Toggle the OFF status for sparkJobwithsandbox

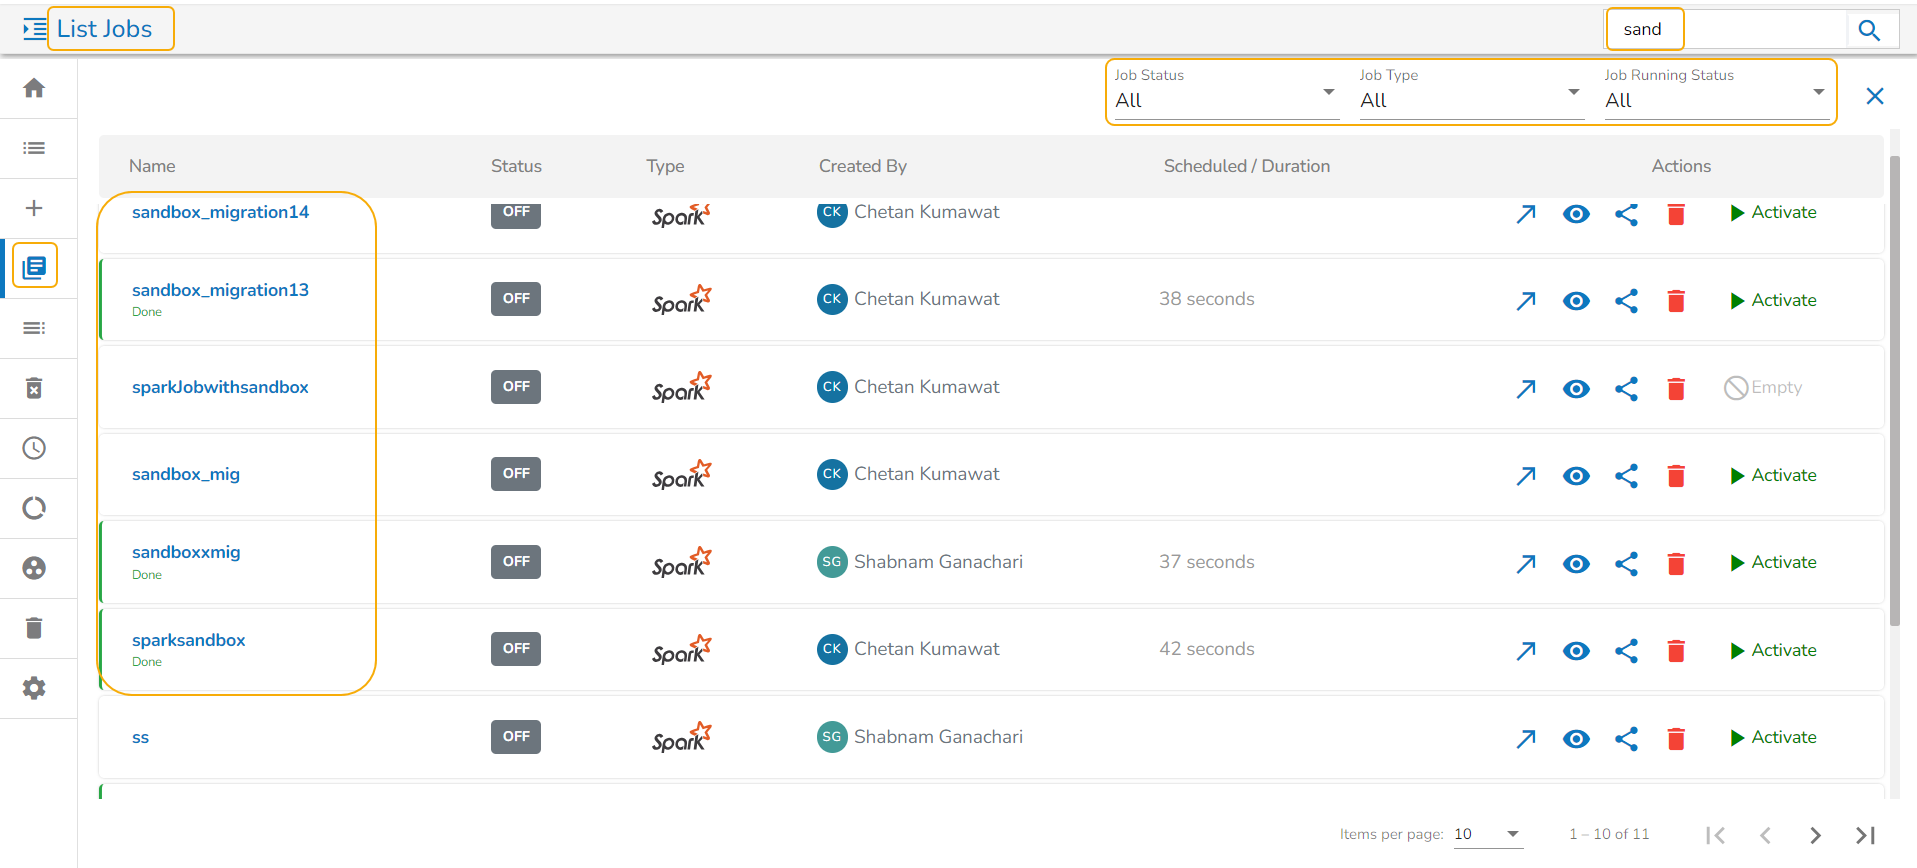point(515,387)
